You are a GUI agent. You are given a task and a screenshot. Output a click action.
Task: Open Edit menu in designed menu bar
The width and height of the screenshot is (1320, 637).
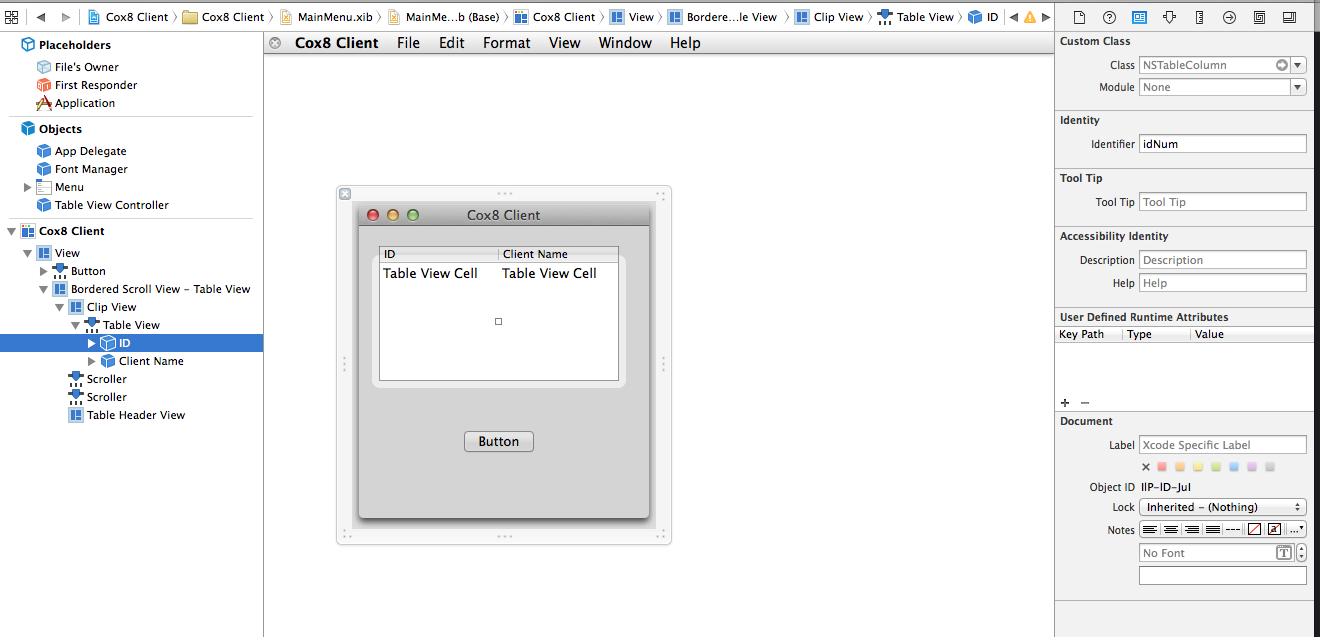[452, 43]
